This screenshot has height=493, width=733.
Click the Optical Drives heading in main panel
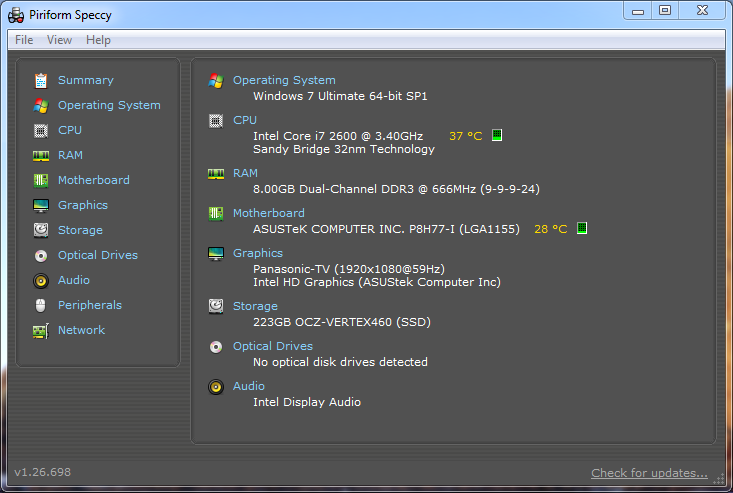tap(273, 346)
